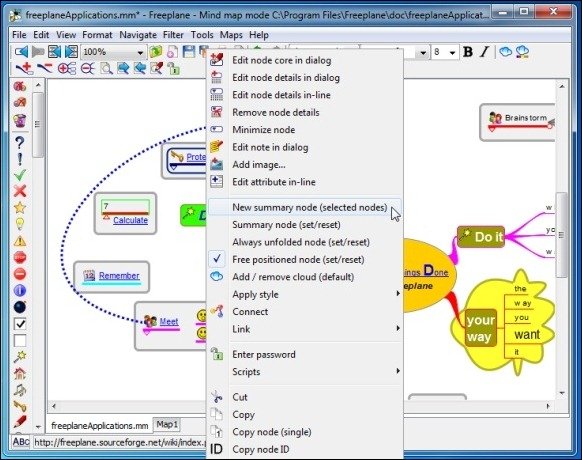
Task: Add the red stop sign icon
Action: pyautogui.click(x=20, y=257)
